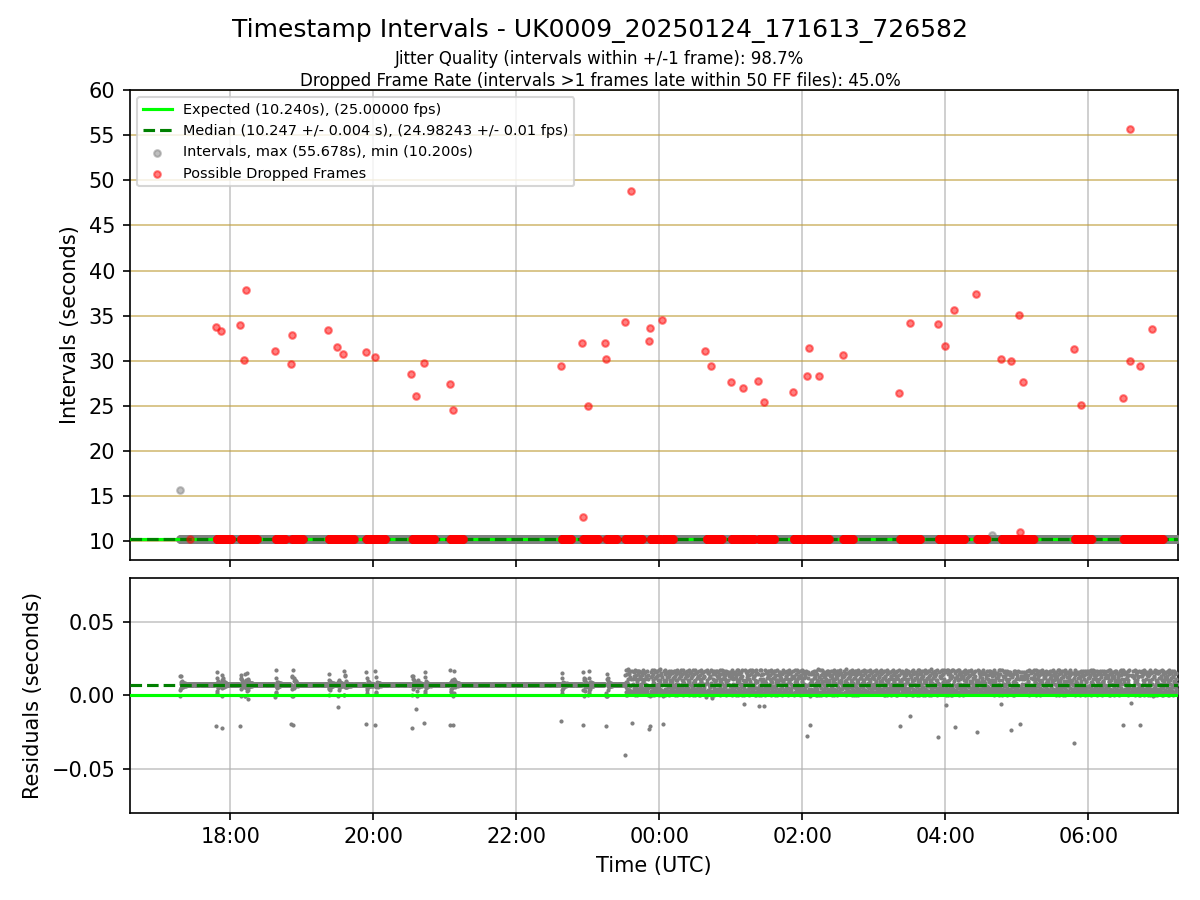The image size is (1200, 900).
Task: Click the "60" interval axis tick label
Action: 103,91
